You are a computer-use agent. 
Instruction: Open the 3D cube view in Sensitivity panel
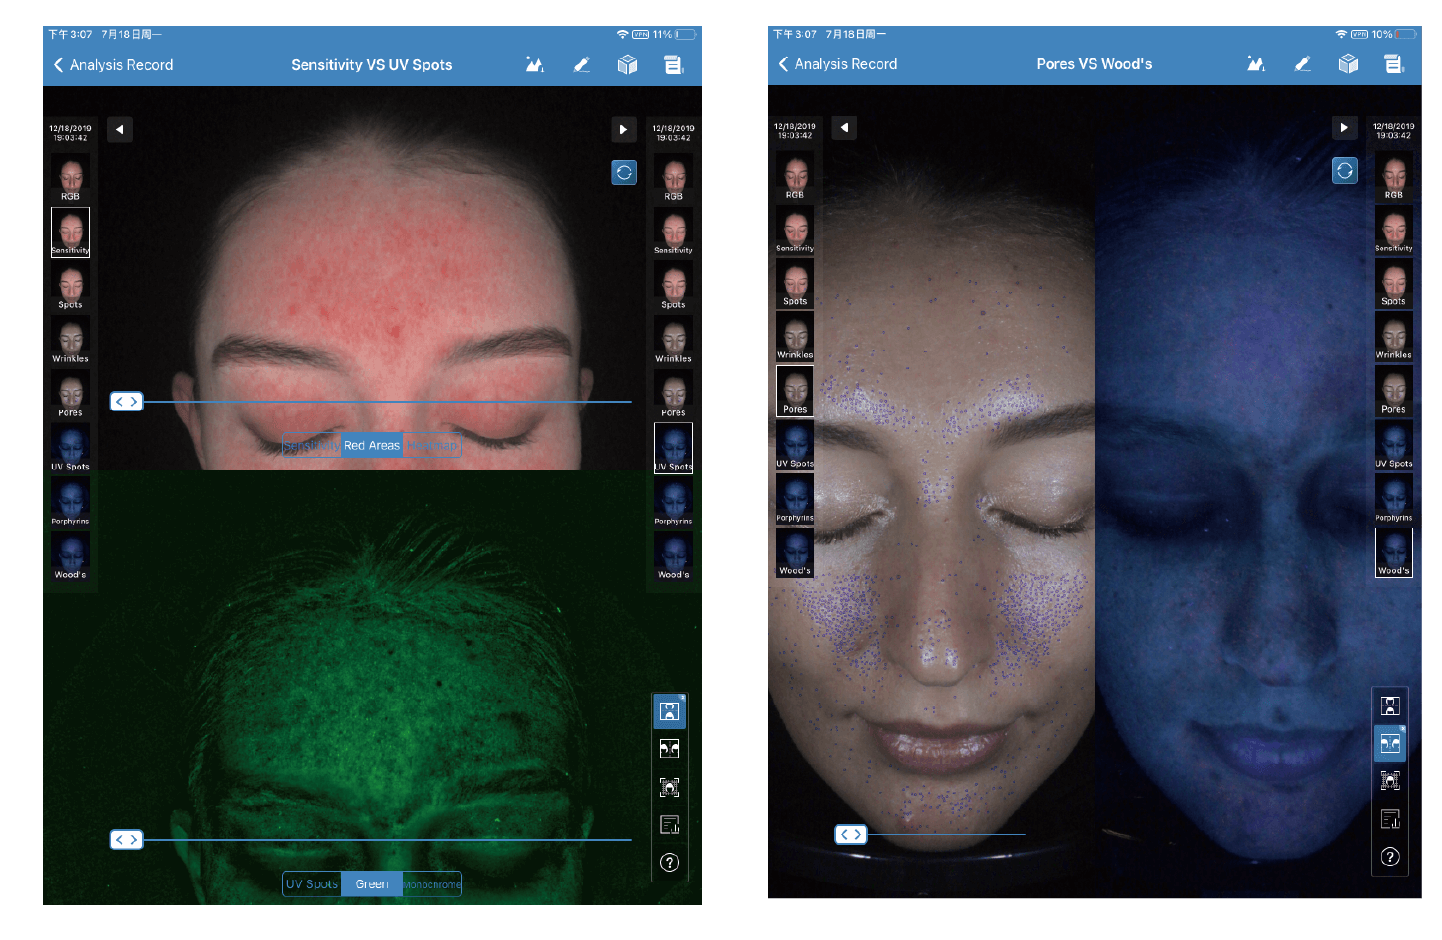[x=628, y=64]
